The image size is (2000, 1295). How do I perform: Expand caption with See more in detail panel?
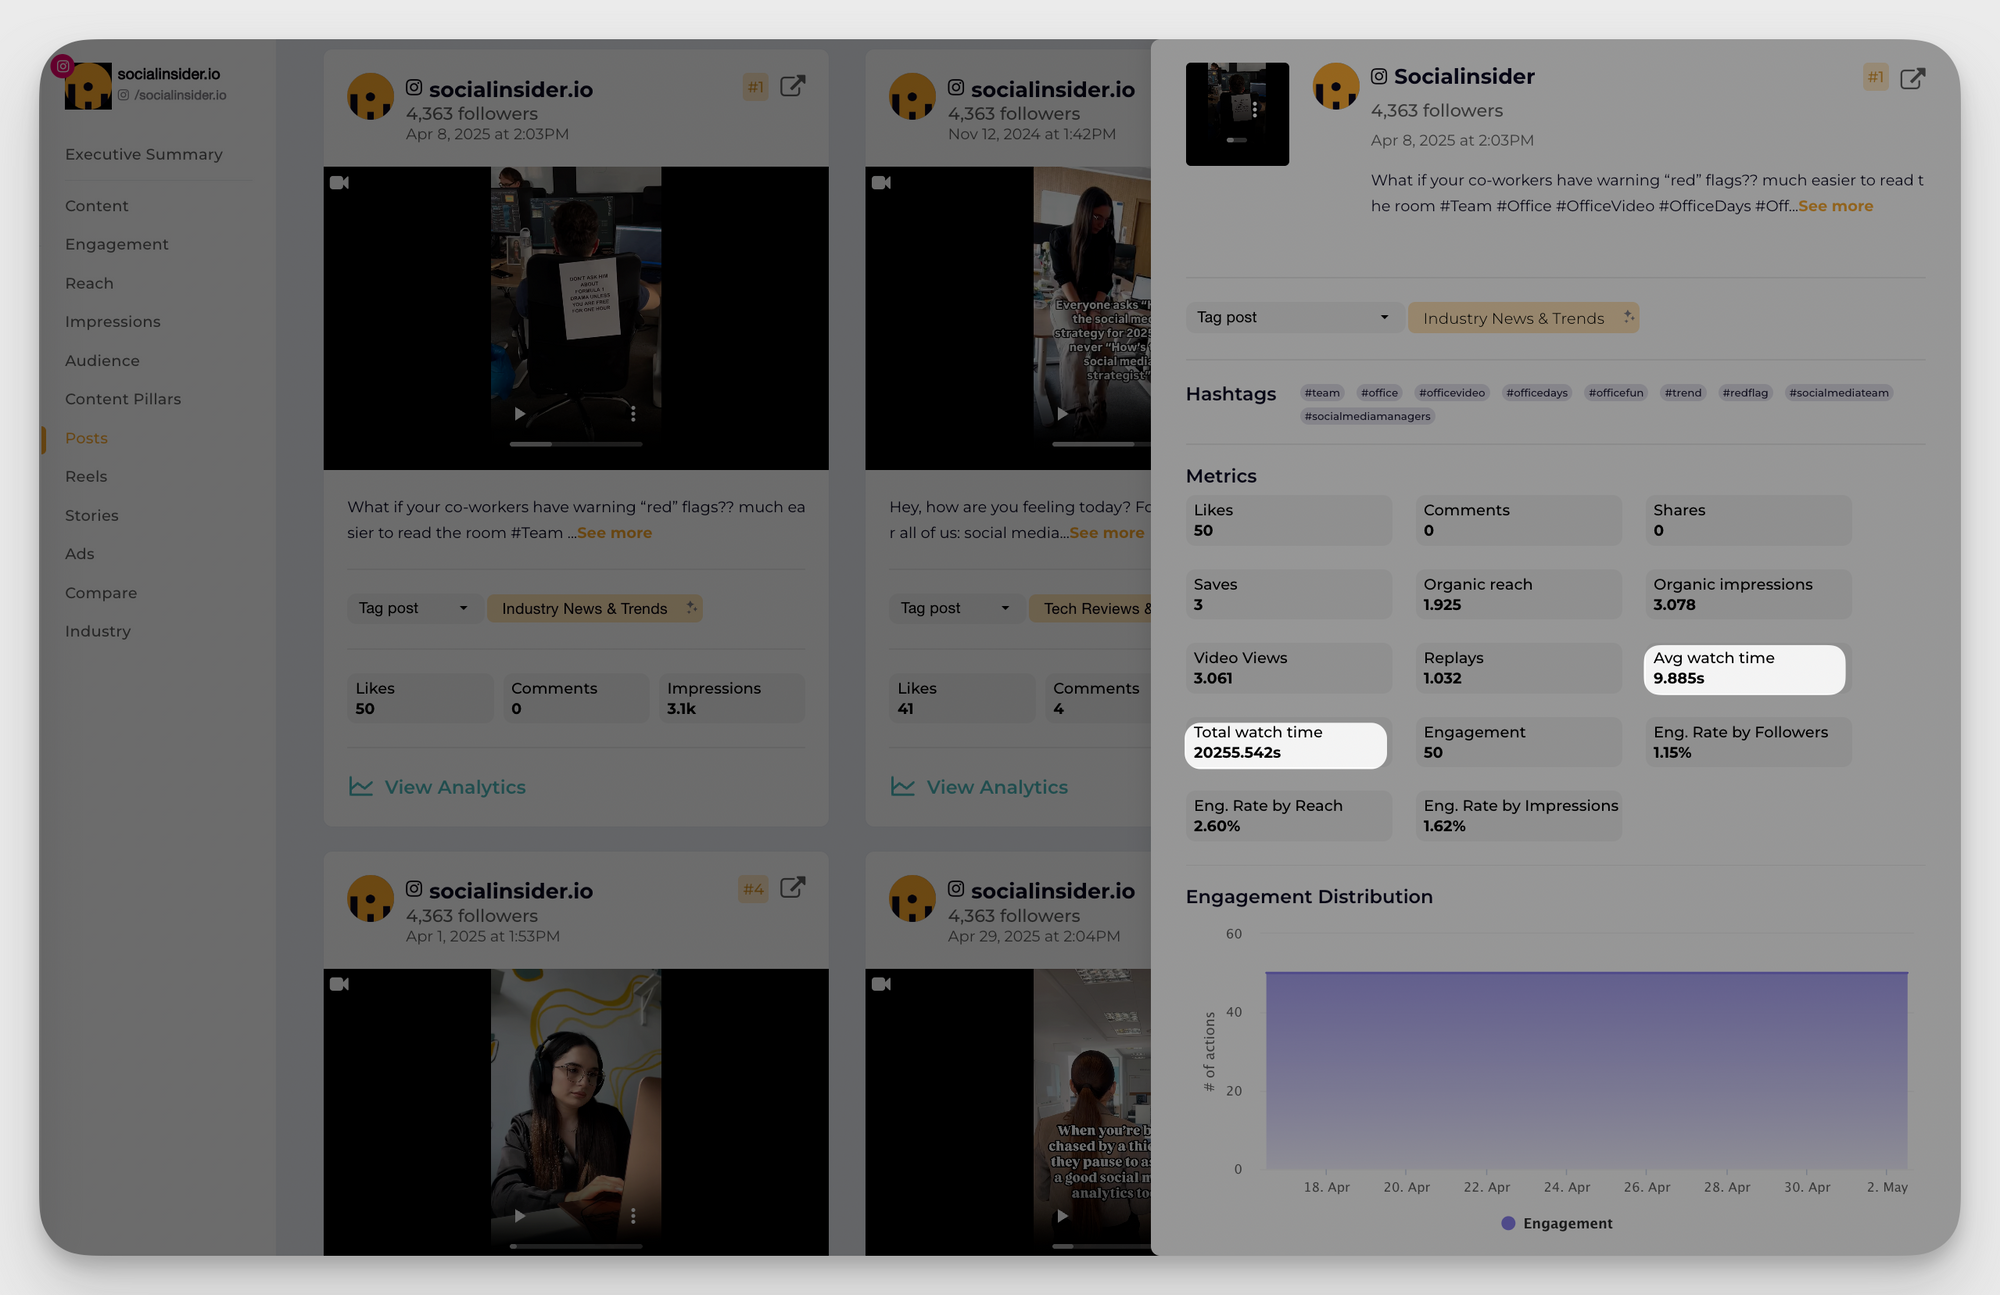click(x=1835, y=206)
